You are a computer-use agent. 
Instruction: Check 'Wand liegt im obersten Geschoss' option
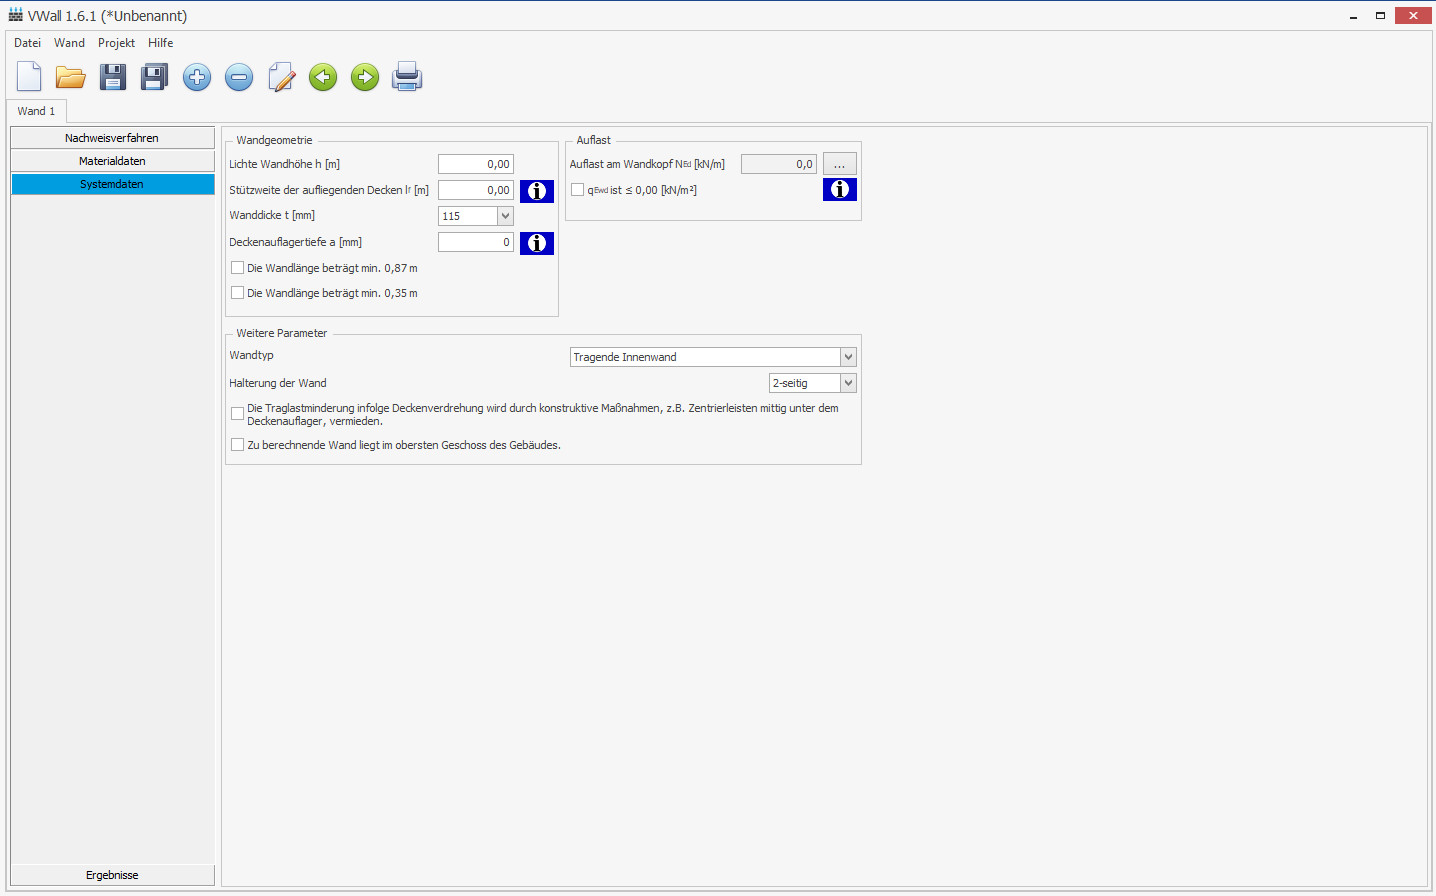237,445
